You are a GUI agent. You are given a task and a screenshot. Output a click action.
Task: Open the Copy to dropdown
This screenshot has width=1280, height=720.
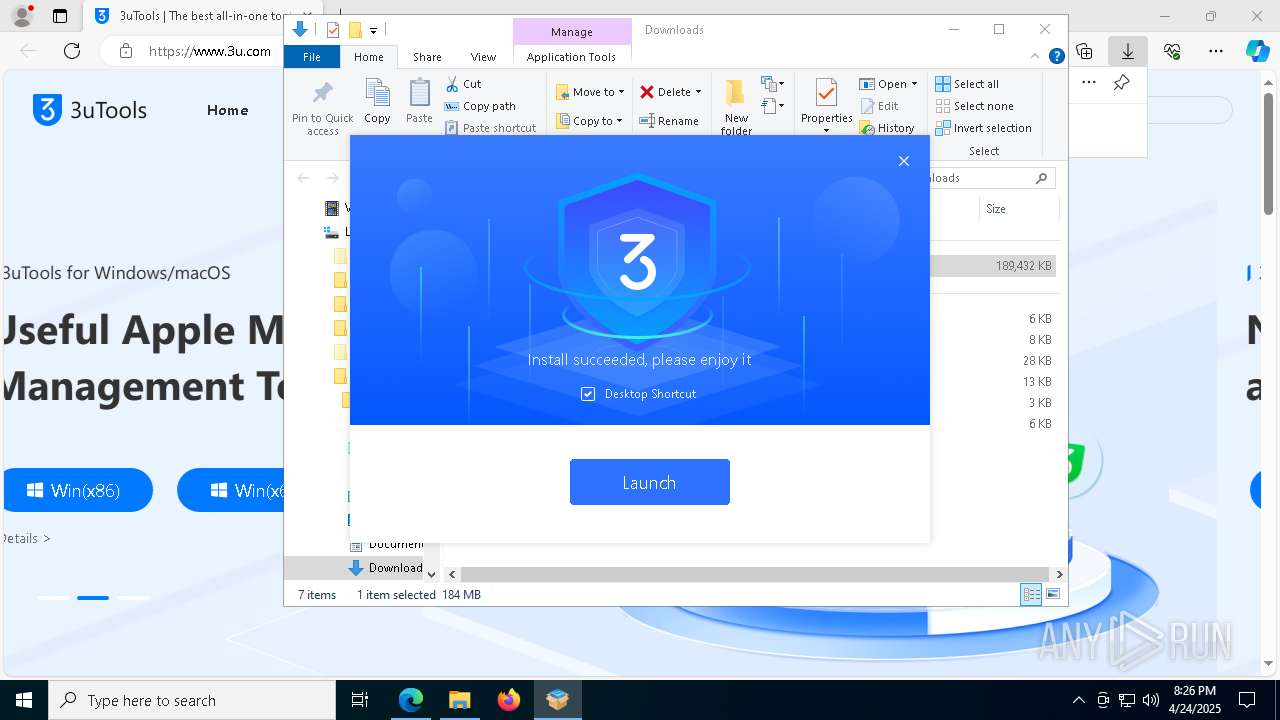[x=589, y=121]
